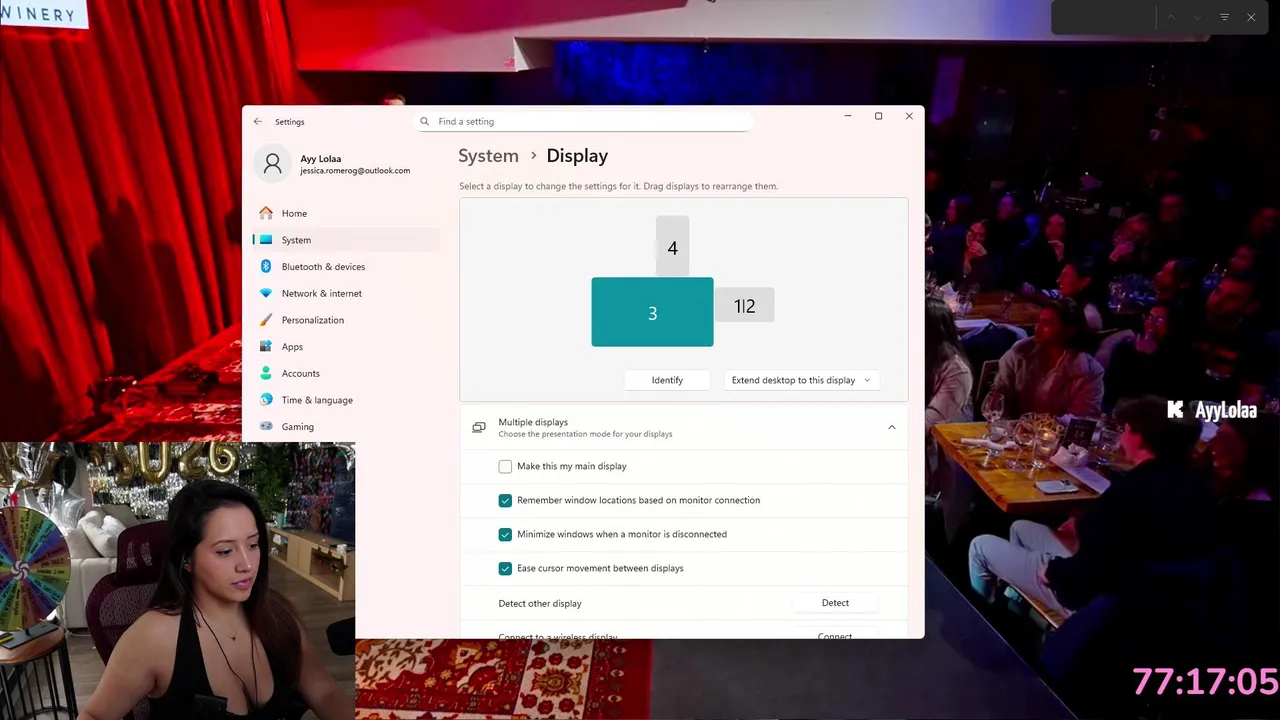This screenshot has width=1280, height=720.
Task: Go back with the Settings back arrow
Action: coord(258,122)
